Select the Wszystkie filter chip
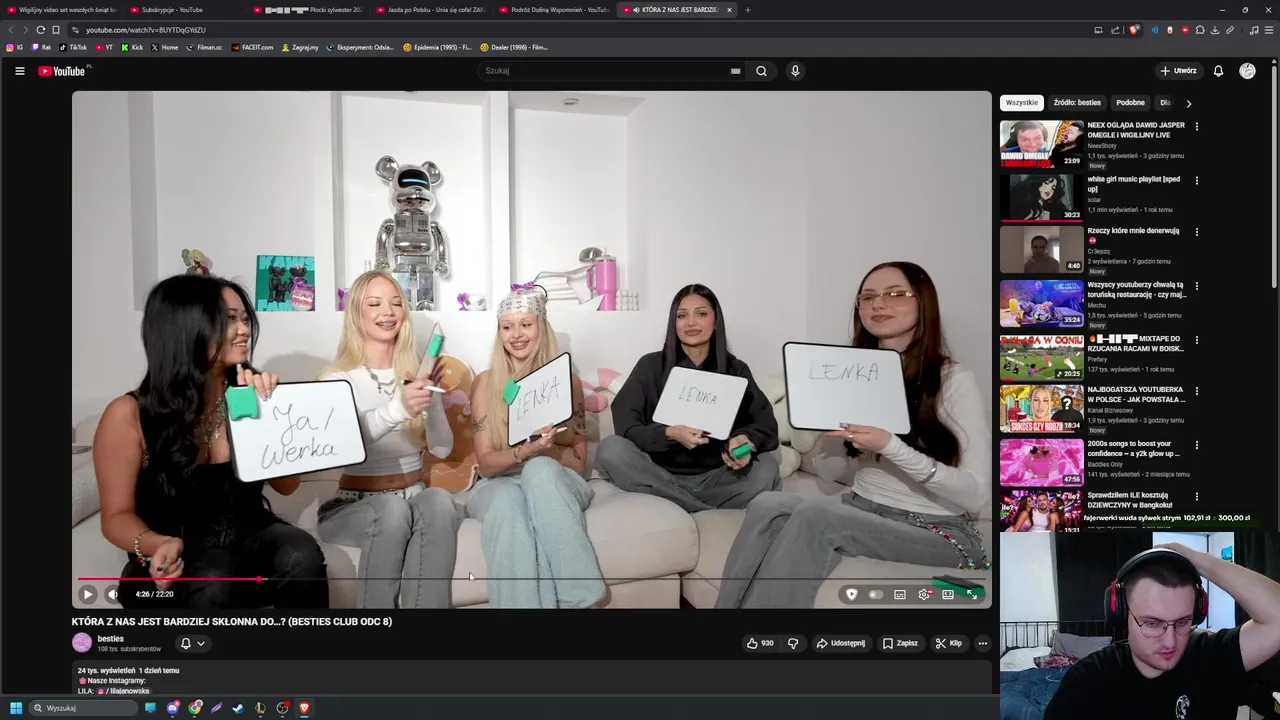1280x720 pixels. coord(1022,102)
